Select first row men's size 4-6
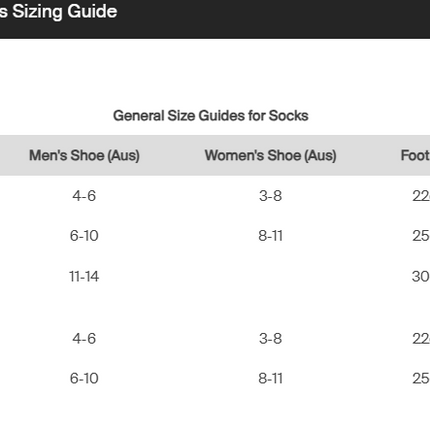This screenshot has width=430, height=430. pyautogui.click(x=84, y=196)
